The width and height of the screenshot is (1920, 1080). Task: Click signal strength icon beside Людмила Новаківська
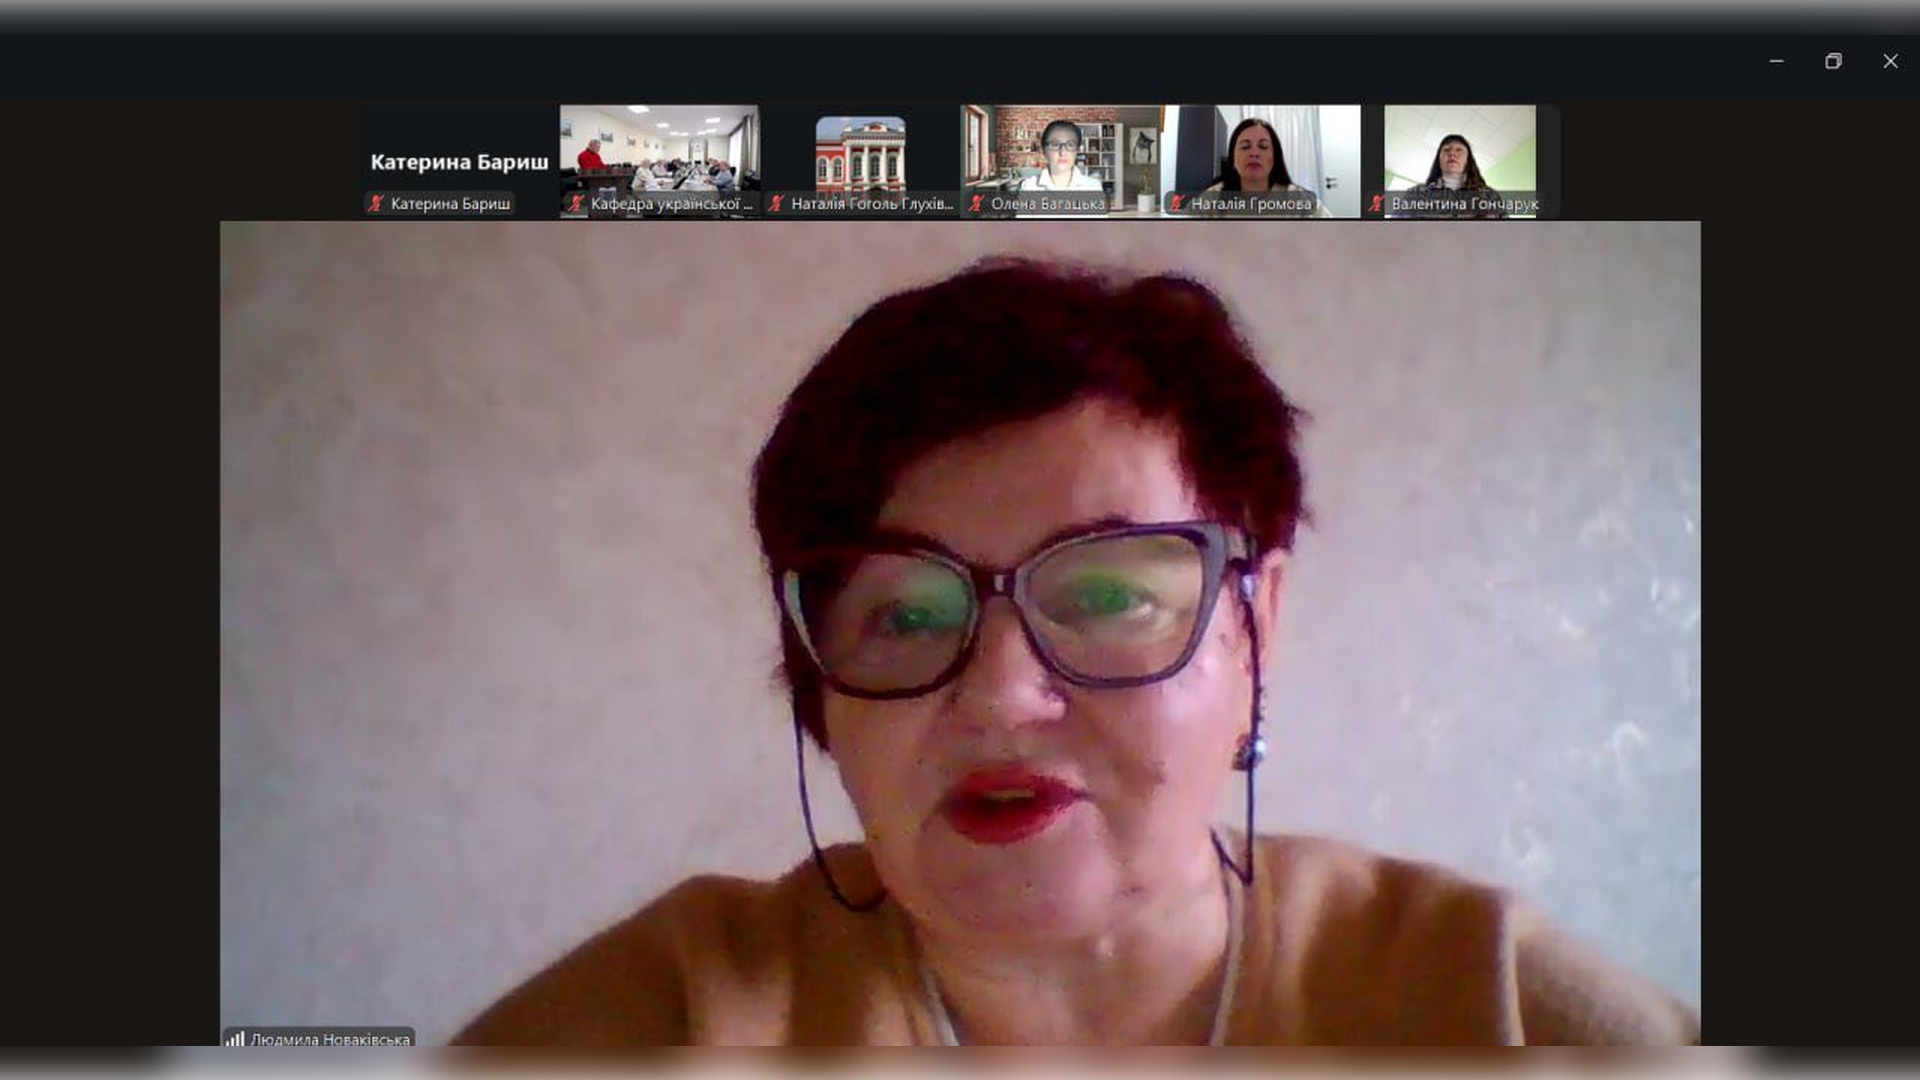click(x=235, y=1039)
